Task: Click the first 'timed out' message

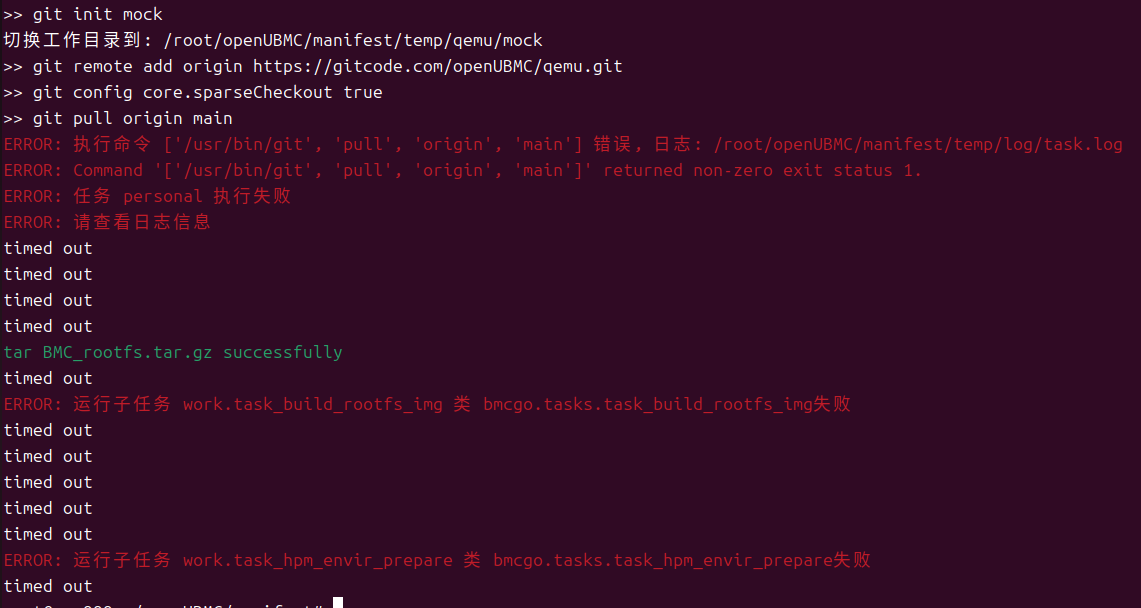Action: click(48, 249)
